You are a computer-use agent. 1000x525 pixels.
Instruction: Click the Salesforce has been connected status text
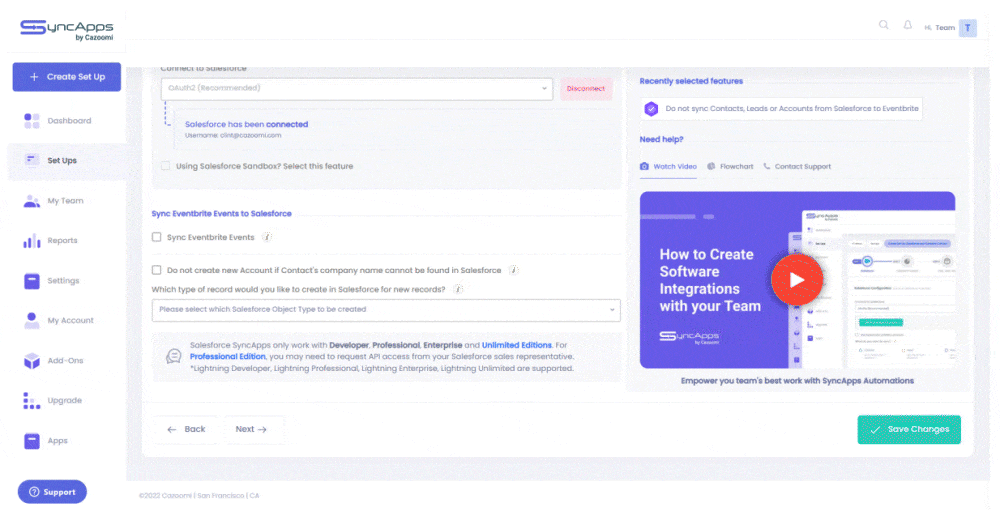pyautogui.click(x=246, y=124)
